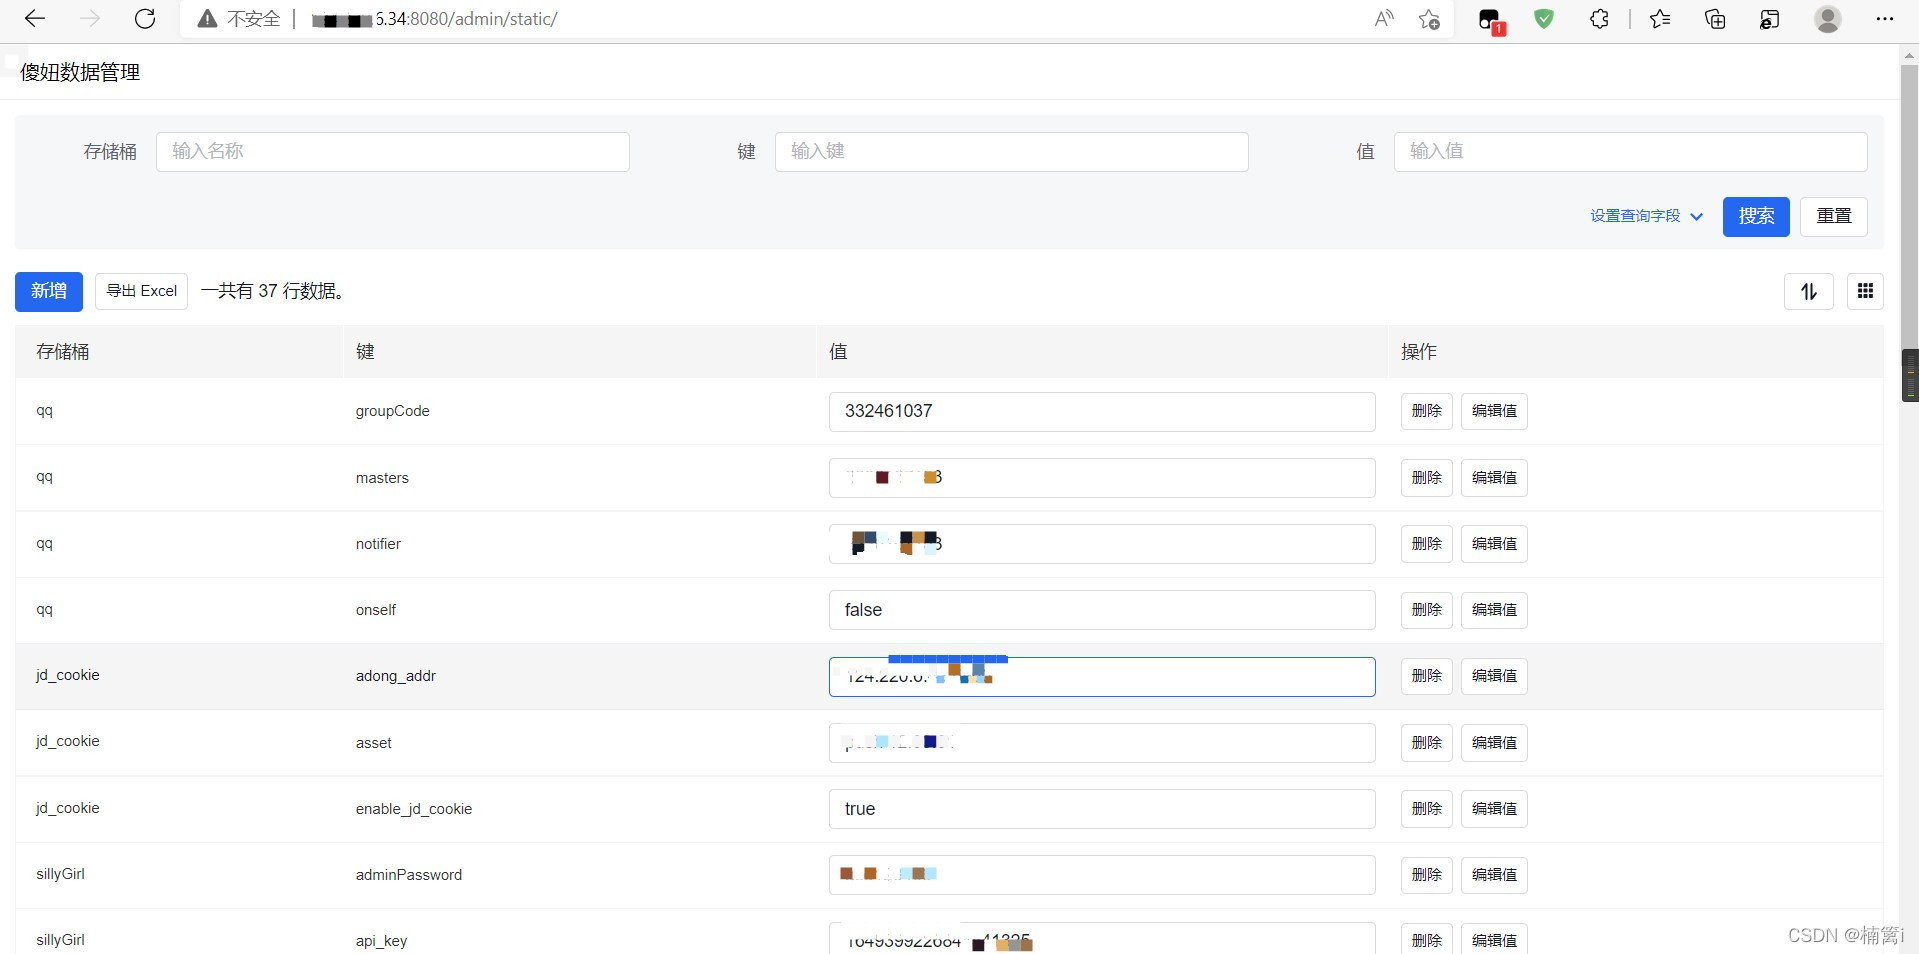The image size is (1919, 954).
Task: Open browser settings ellipsis menu
Action: click(1884, 19)
